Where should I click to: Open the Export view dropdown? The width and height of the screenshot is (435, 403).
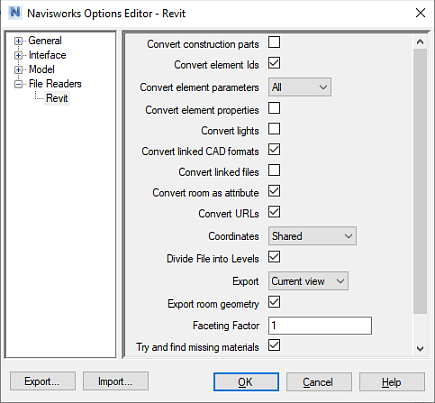[308, 281]
